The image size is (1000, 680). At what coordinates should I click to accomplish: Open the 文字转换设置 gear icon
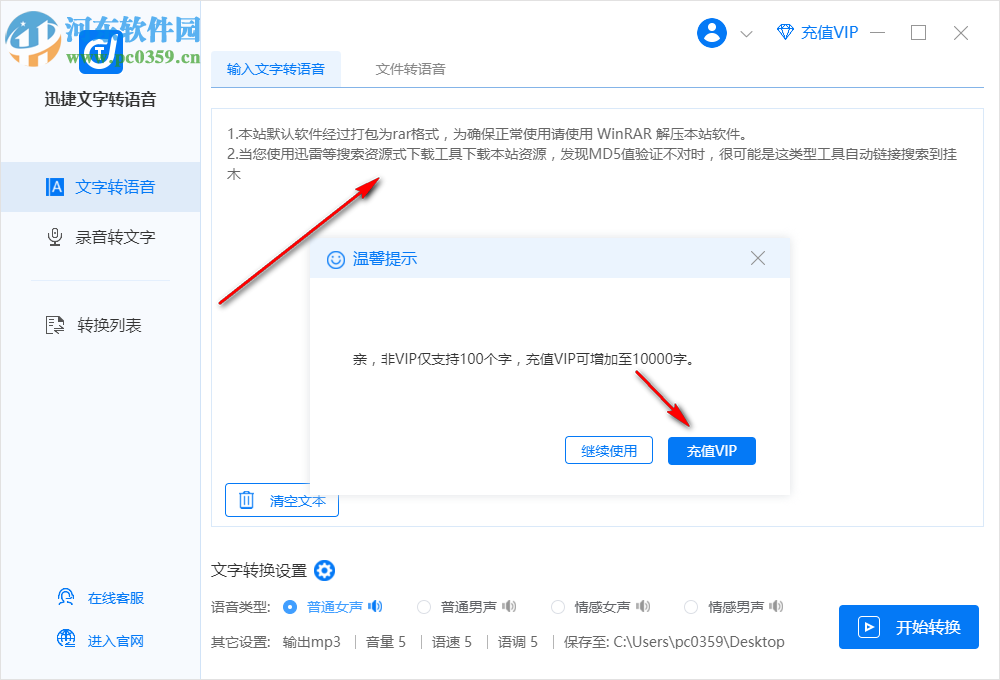pos(324,571)
